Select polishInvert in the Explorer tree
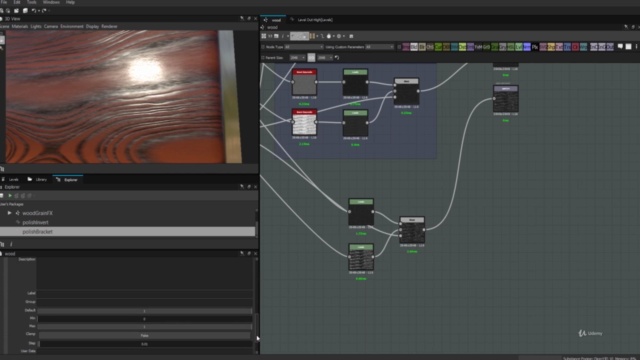Screen dimensions: 640x360 click(x=36, y=222)
